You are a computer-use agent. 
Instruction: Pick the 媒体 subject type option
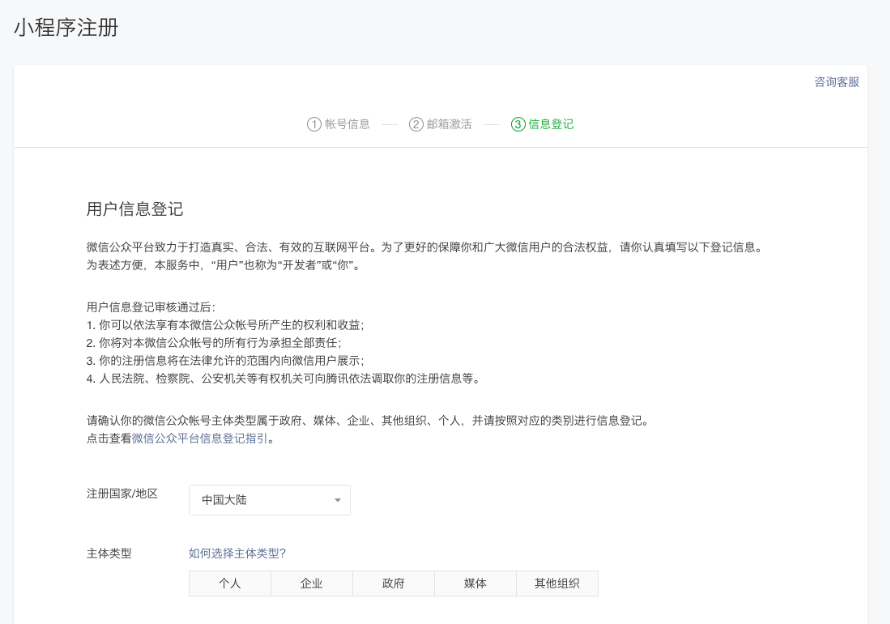(x=475, y=584)
